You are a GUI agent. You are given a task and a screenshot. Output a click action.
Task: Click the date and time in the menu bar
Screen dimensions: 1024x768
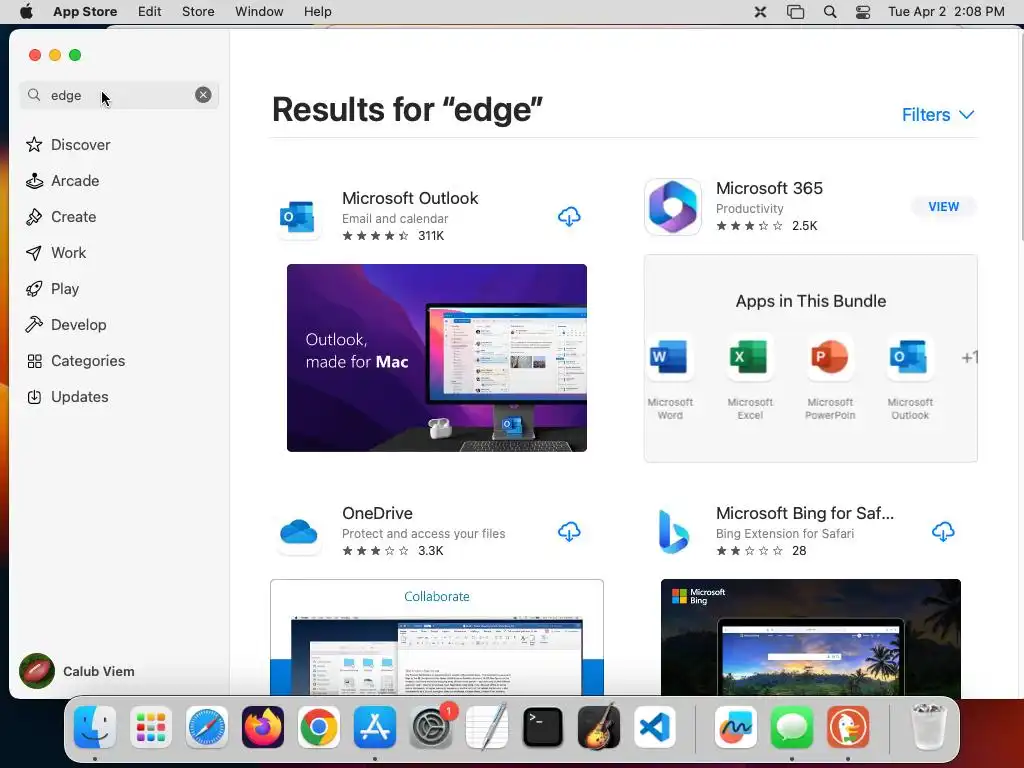tap(946, 12)
